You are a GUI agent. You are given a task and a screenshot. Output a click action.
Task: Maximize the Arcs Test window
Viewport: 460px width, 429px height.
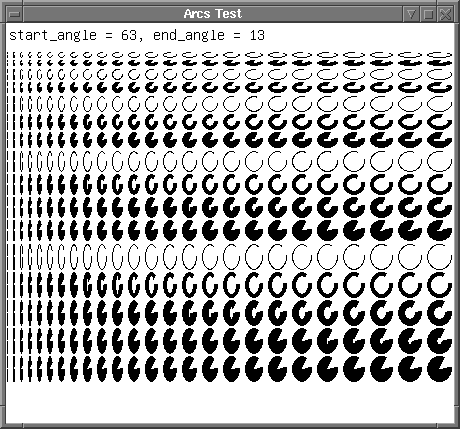(428, 14)
